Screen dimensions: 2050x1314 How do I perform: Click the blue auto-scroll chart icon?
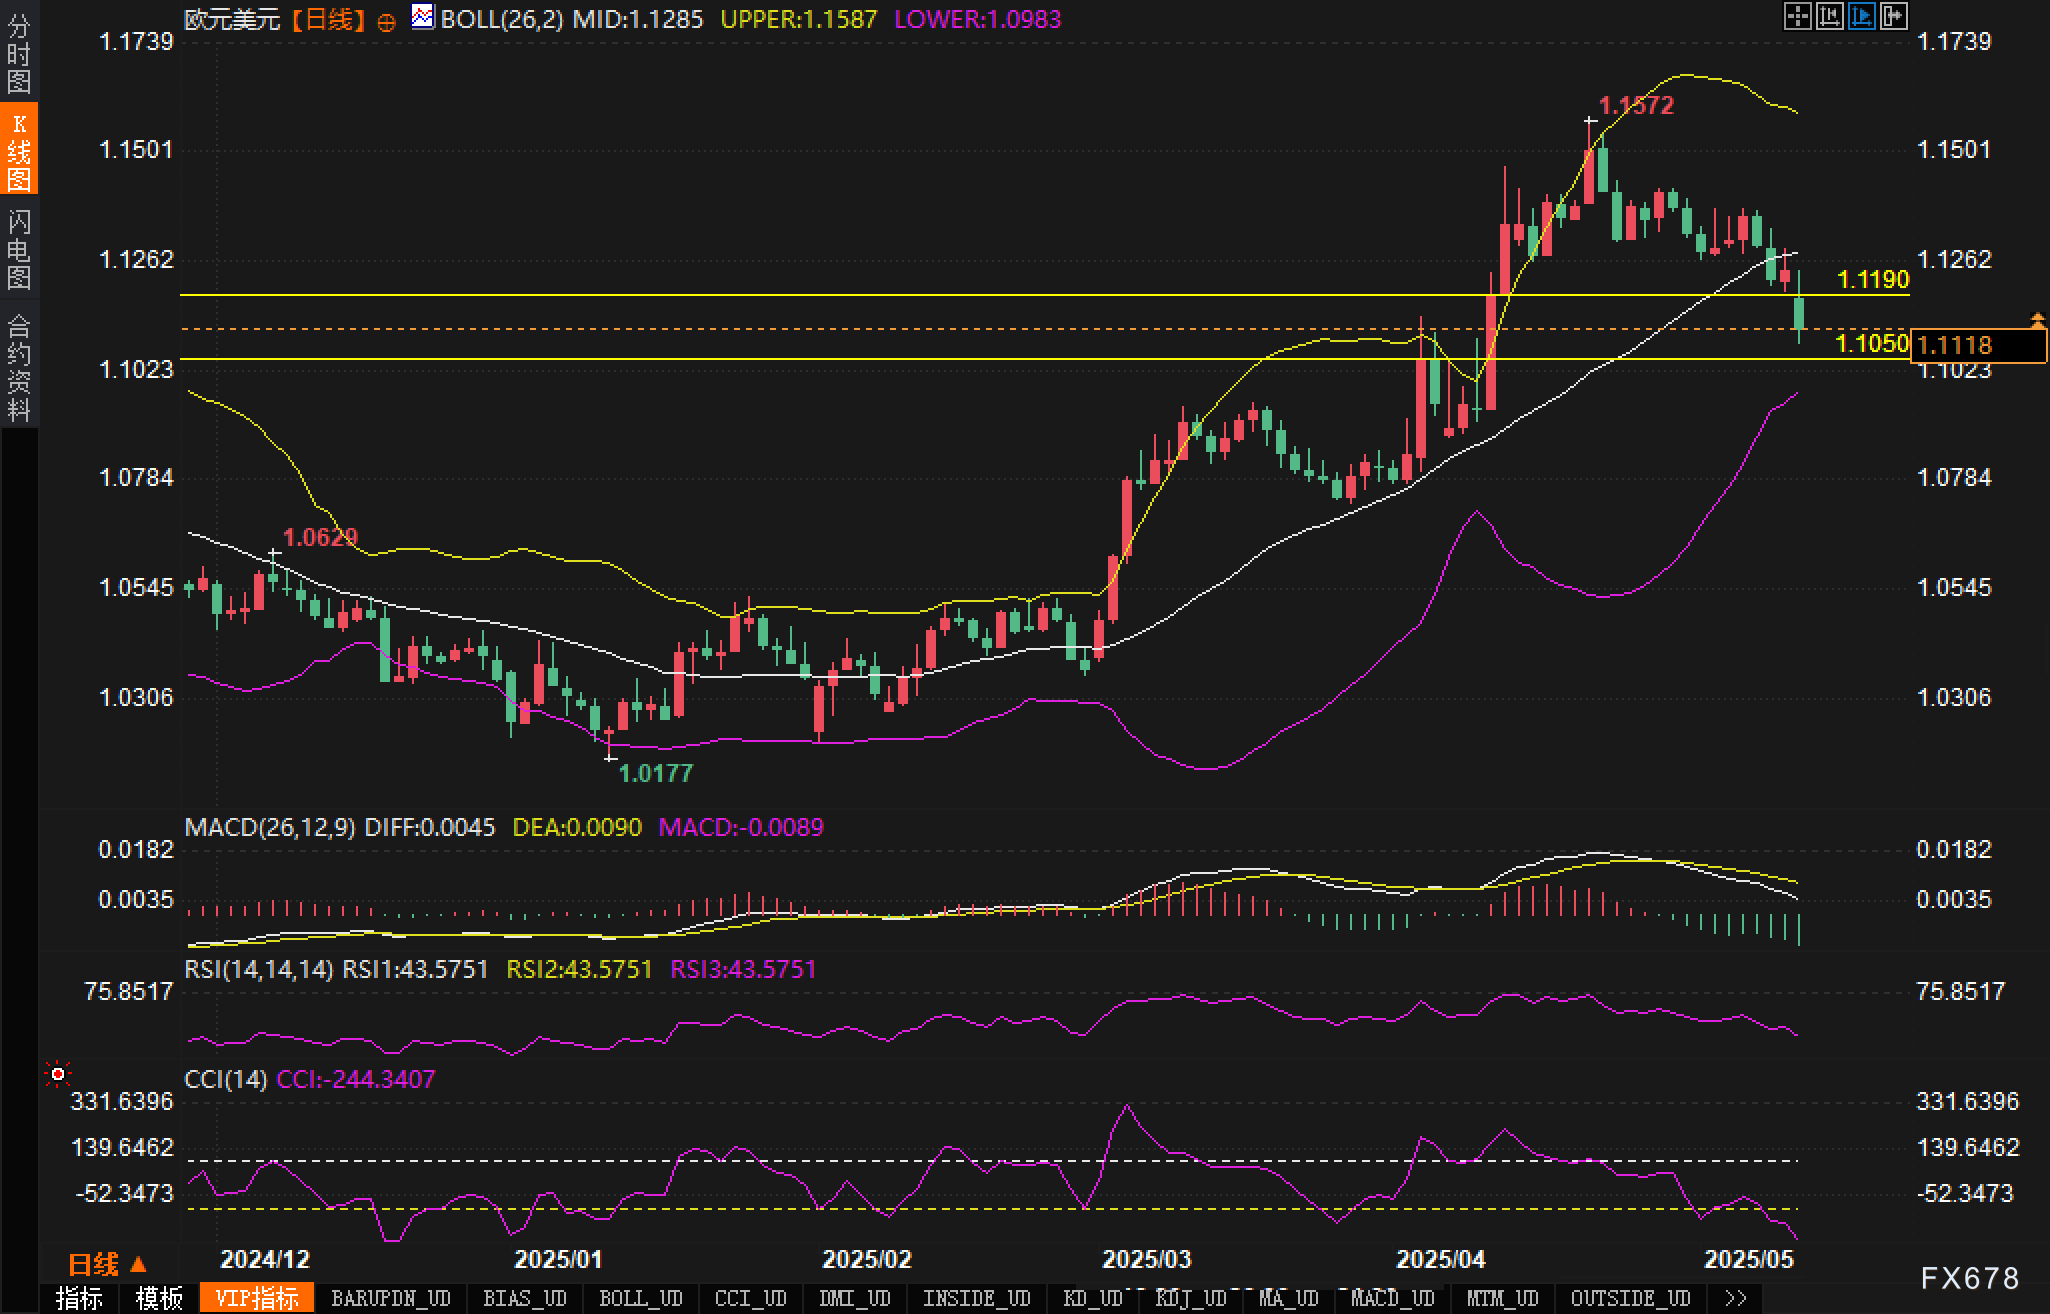click(x=1861, y=16)
